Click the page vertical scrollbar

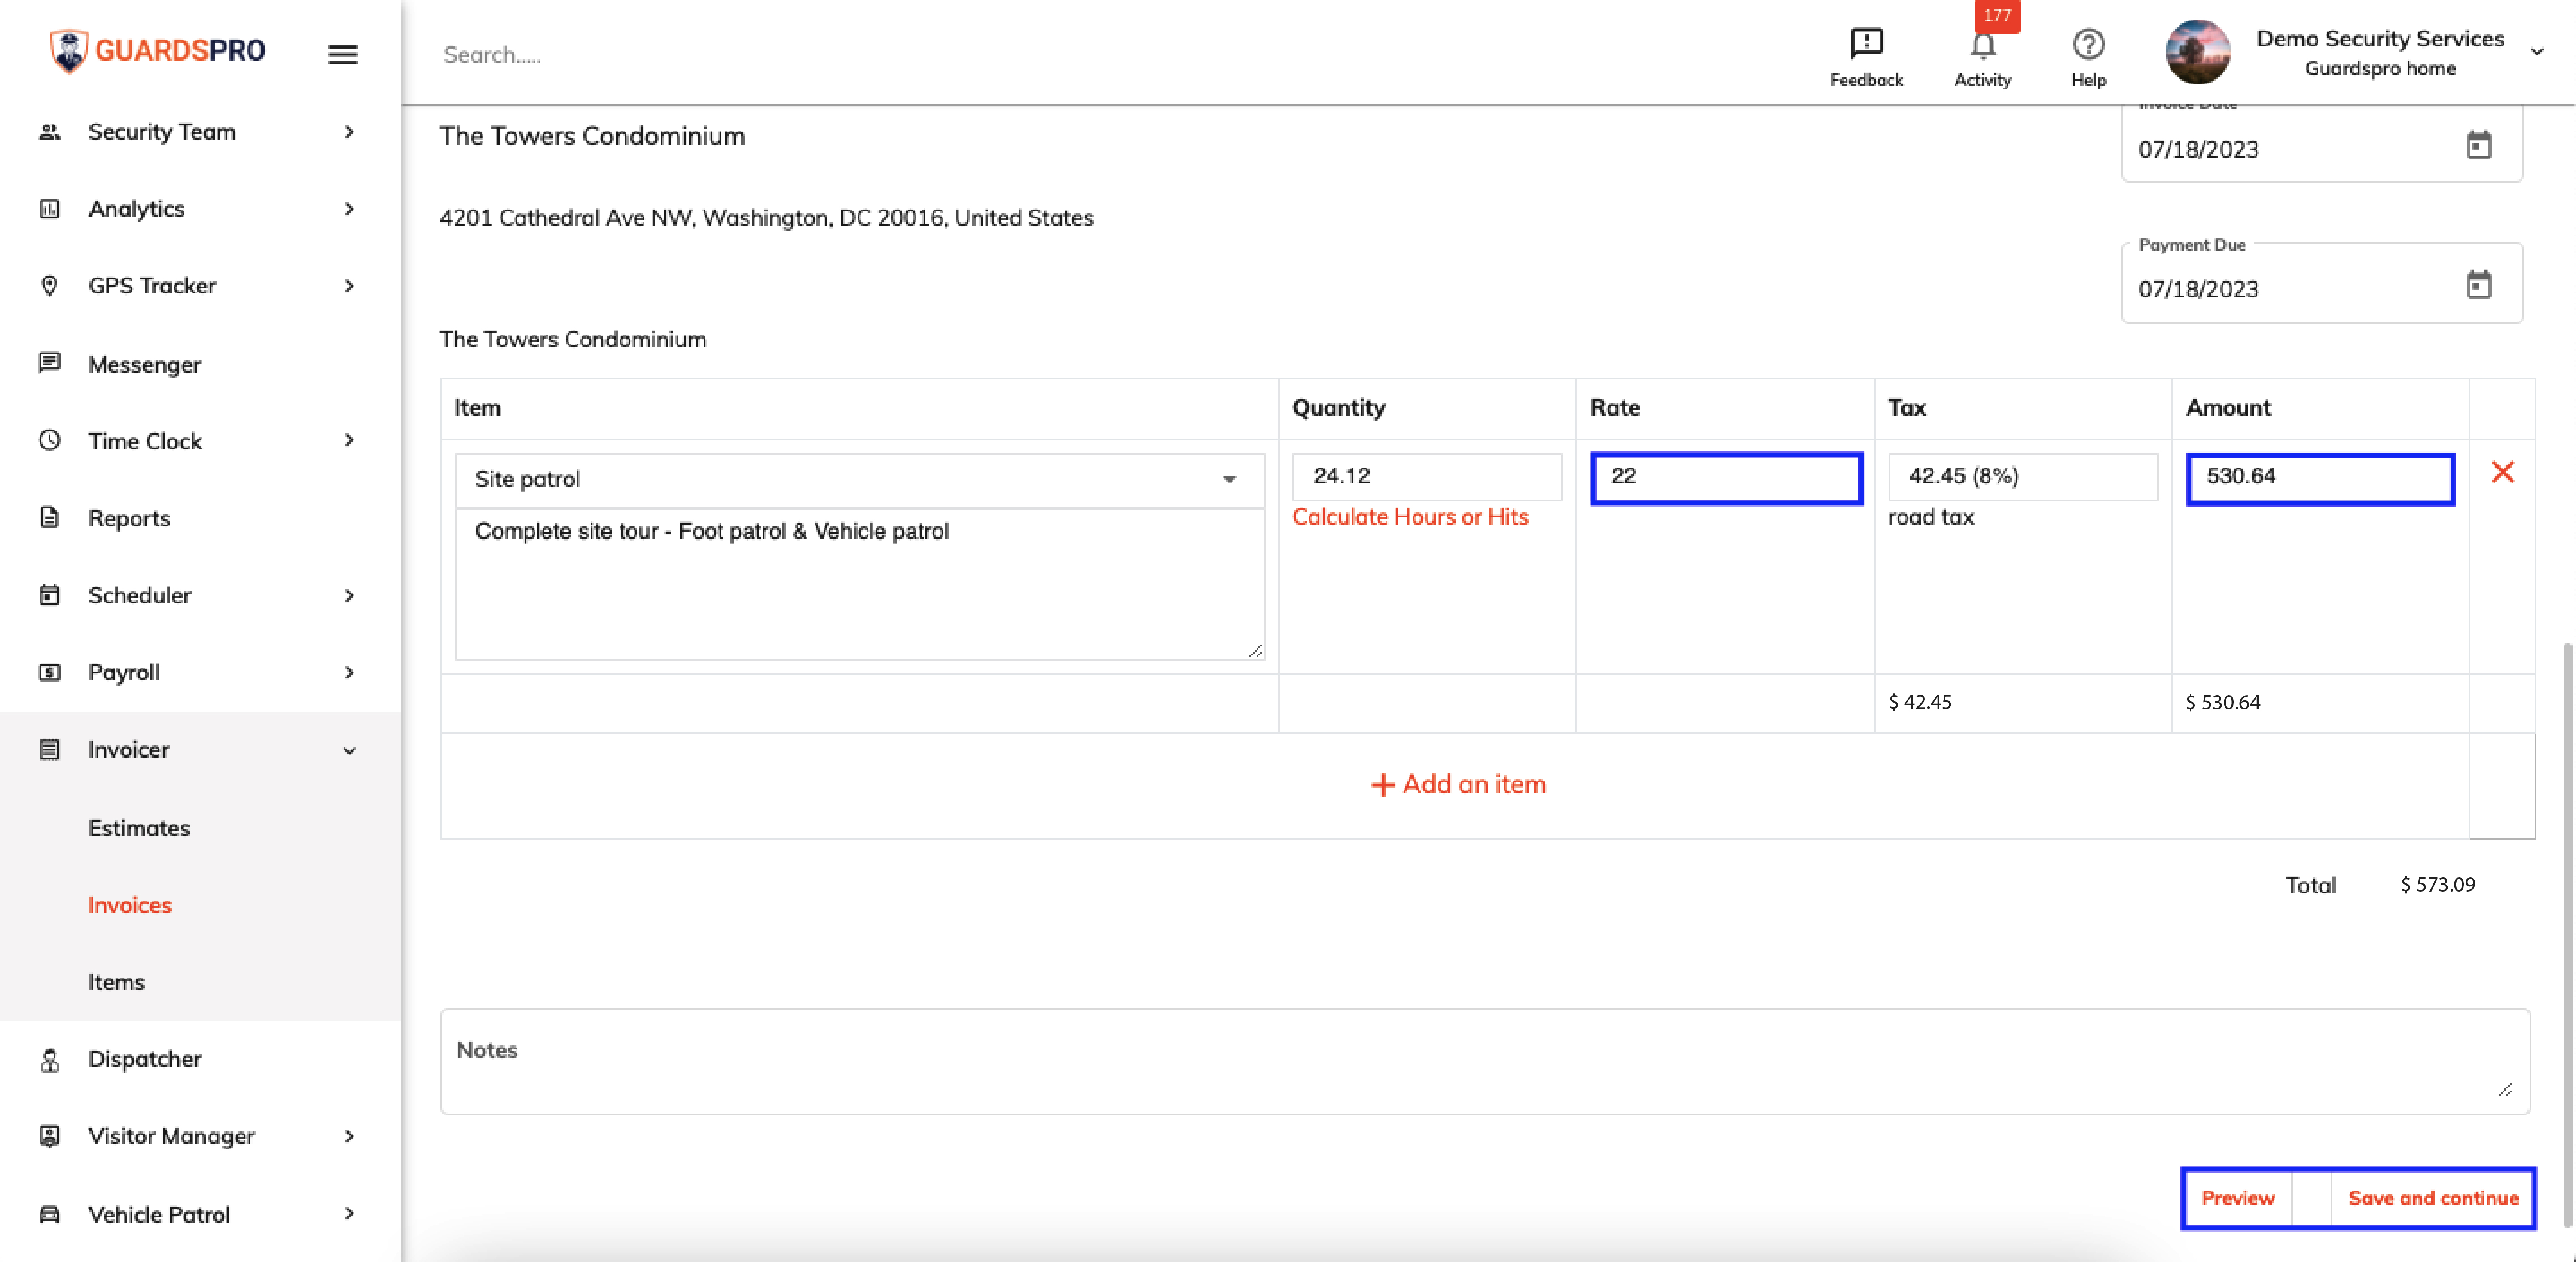[2566, 935]
